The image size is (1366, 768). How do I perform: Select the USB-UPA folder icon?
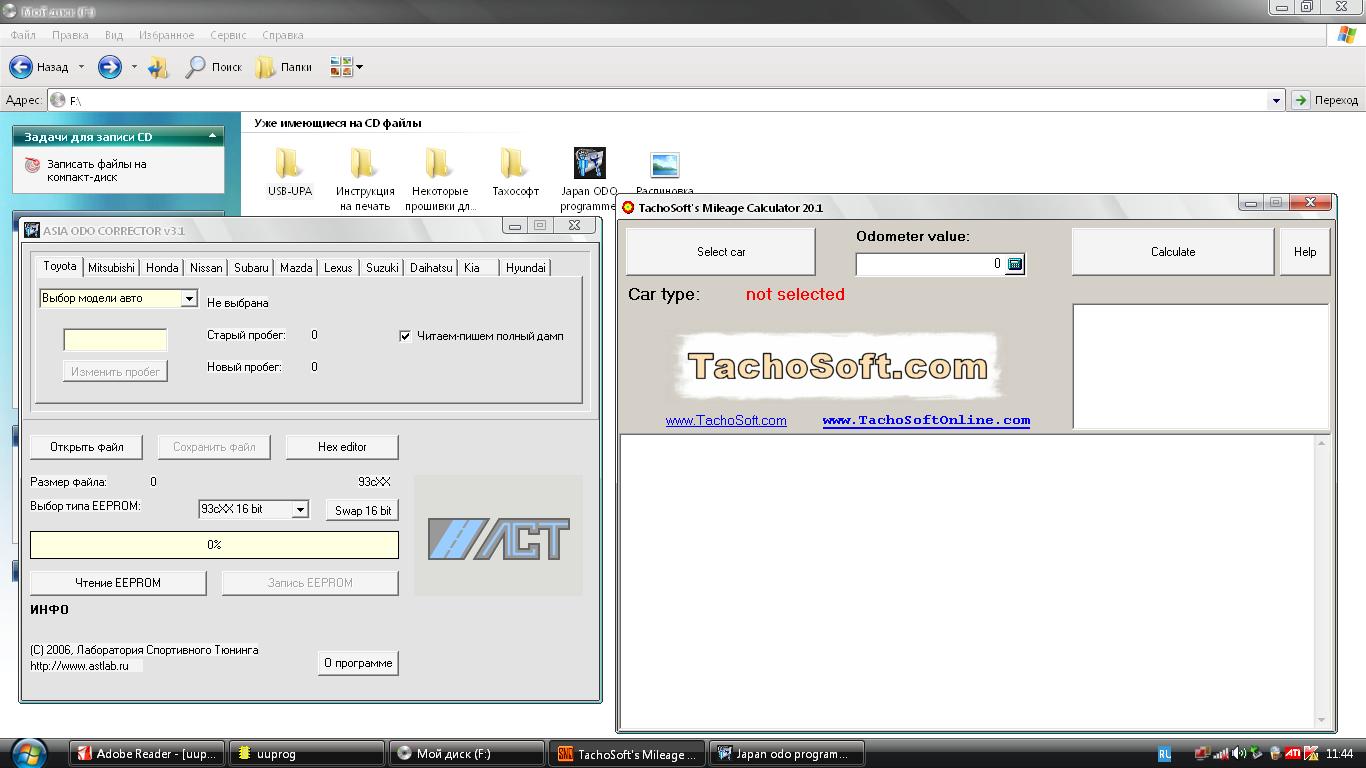point(289,163)
